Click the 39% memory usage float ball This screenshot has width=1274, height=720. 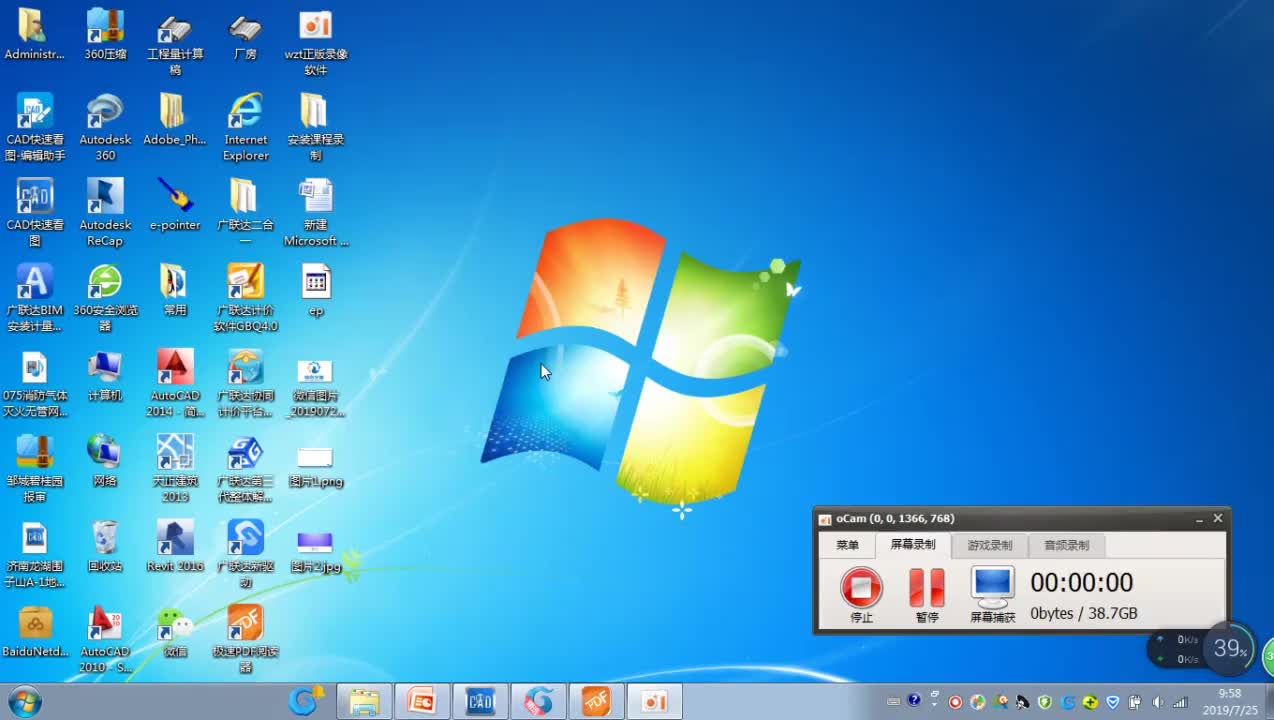tap(1230, 649)
